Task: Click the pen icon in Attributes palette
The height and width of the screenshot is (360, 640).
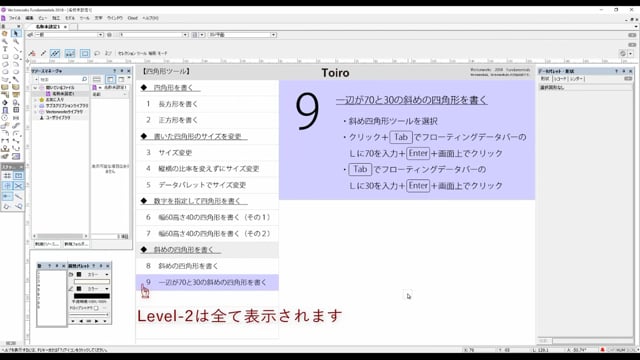Action: coord(71,289)
